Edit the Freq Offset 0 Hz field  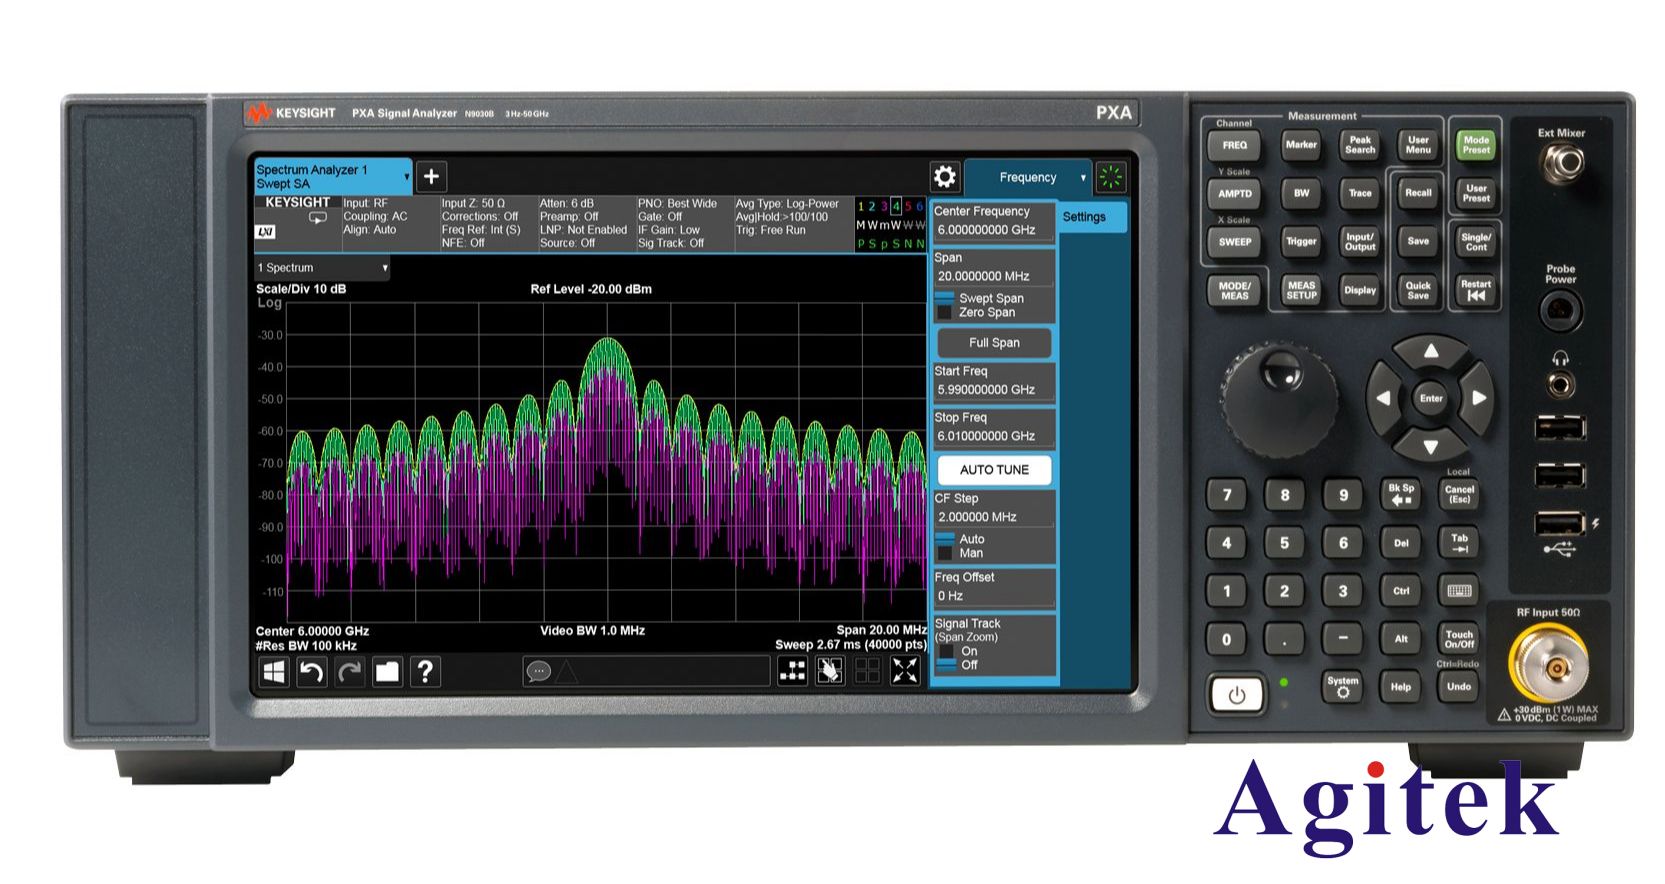tap(993, 587)
